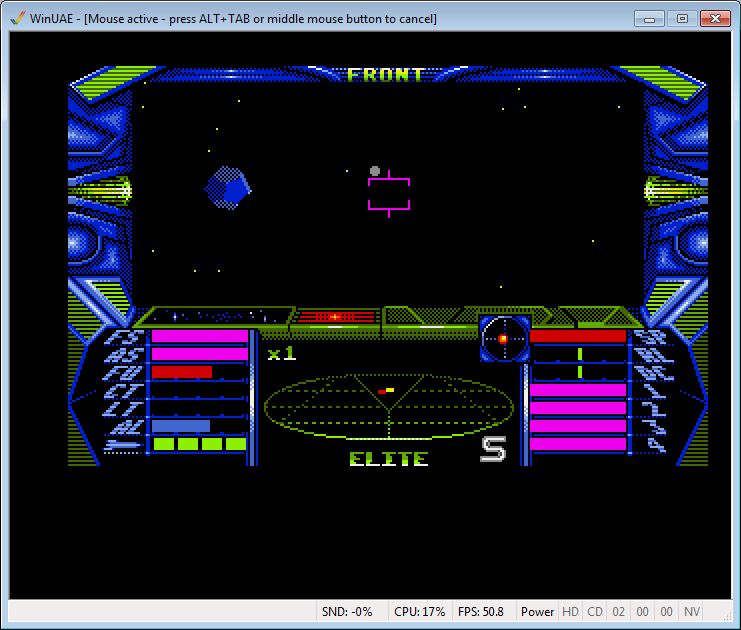Click the elliptical 3D radar scanner
Viewport: 741px width, 630px height.
tap(388, 406)
